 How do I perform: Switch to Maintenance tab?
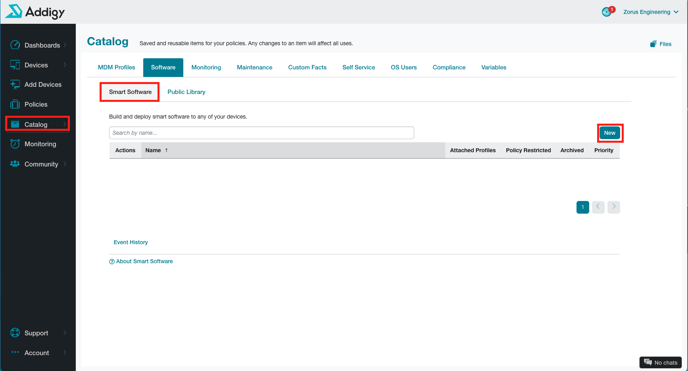point(254,67)
